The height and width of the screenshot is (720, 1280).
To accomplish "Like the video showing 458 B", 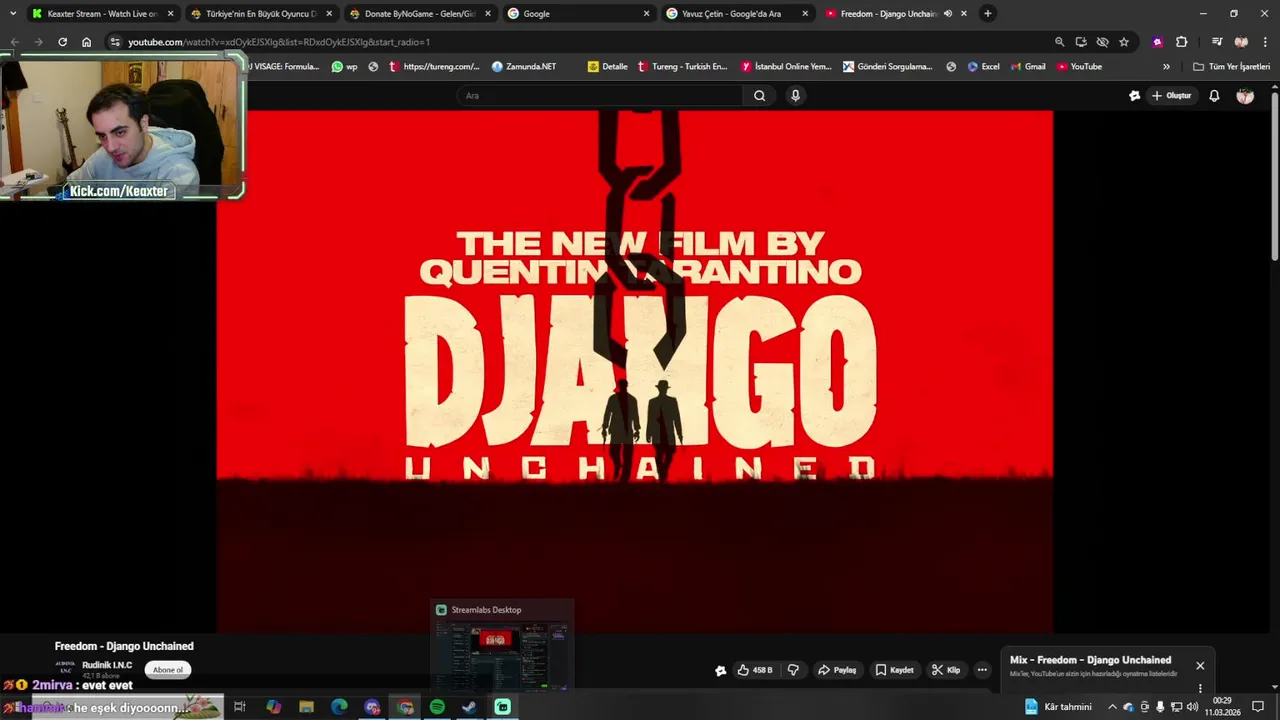I will tap(754, 670).
